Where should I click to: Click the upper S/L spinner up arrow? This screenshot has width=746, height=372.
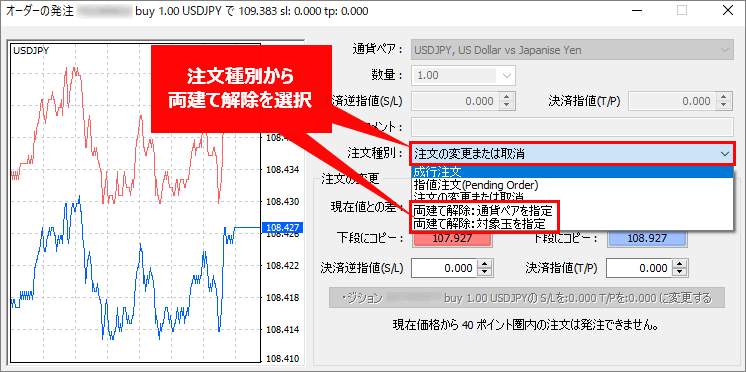[507, 97]
